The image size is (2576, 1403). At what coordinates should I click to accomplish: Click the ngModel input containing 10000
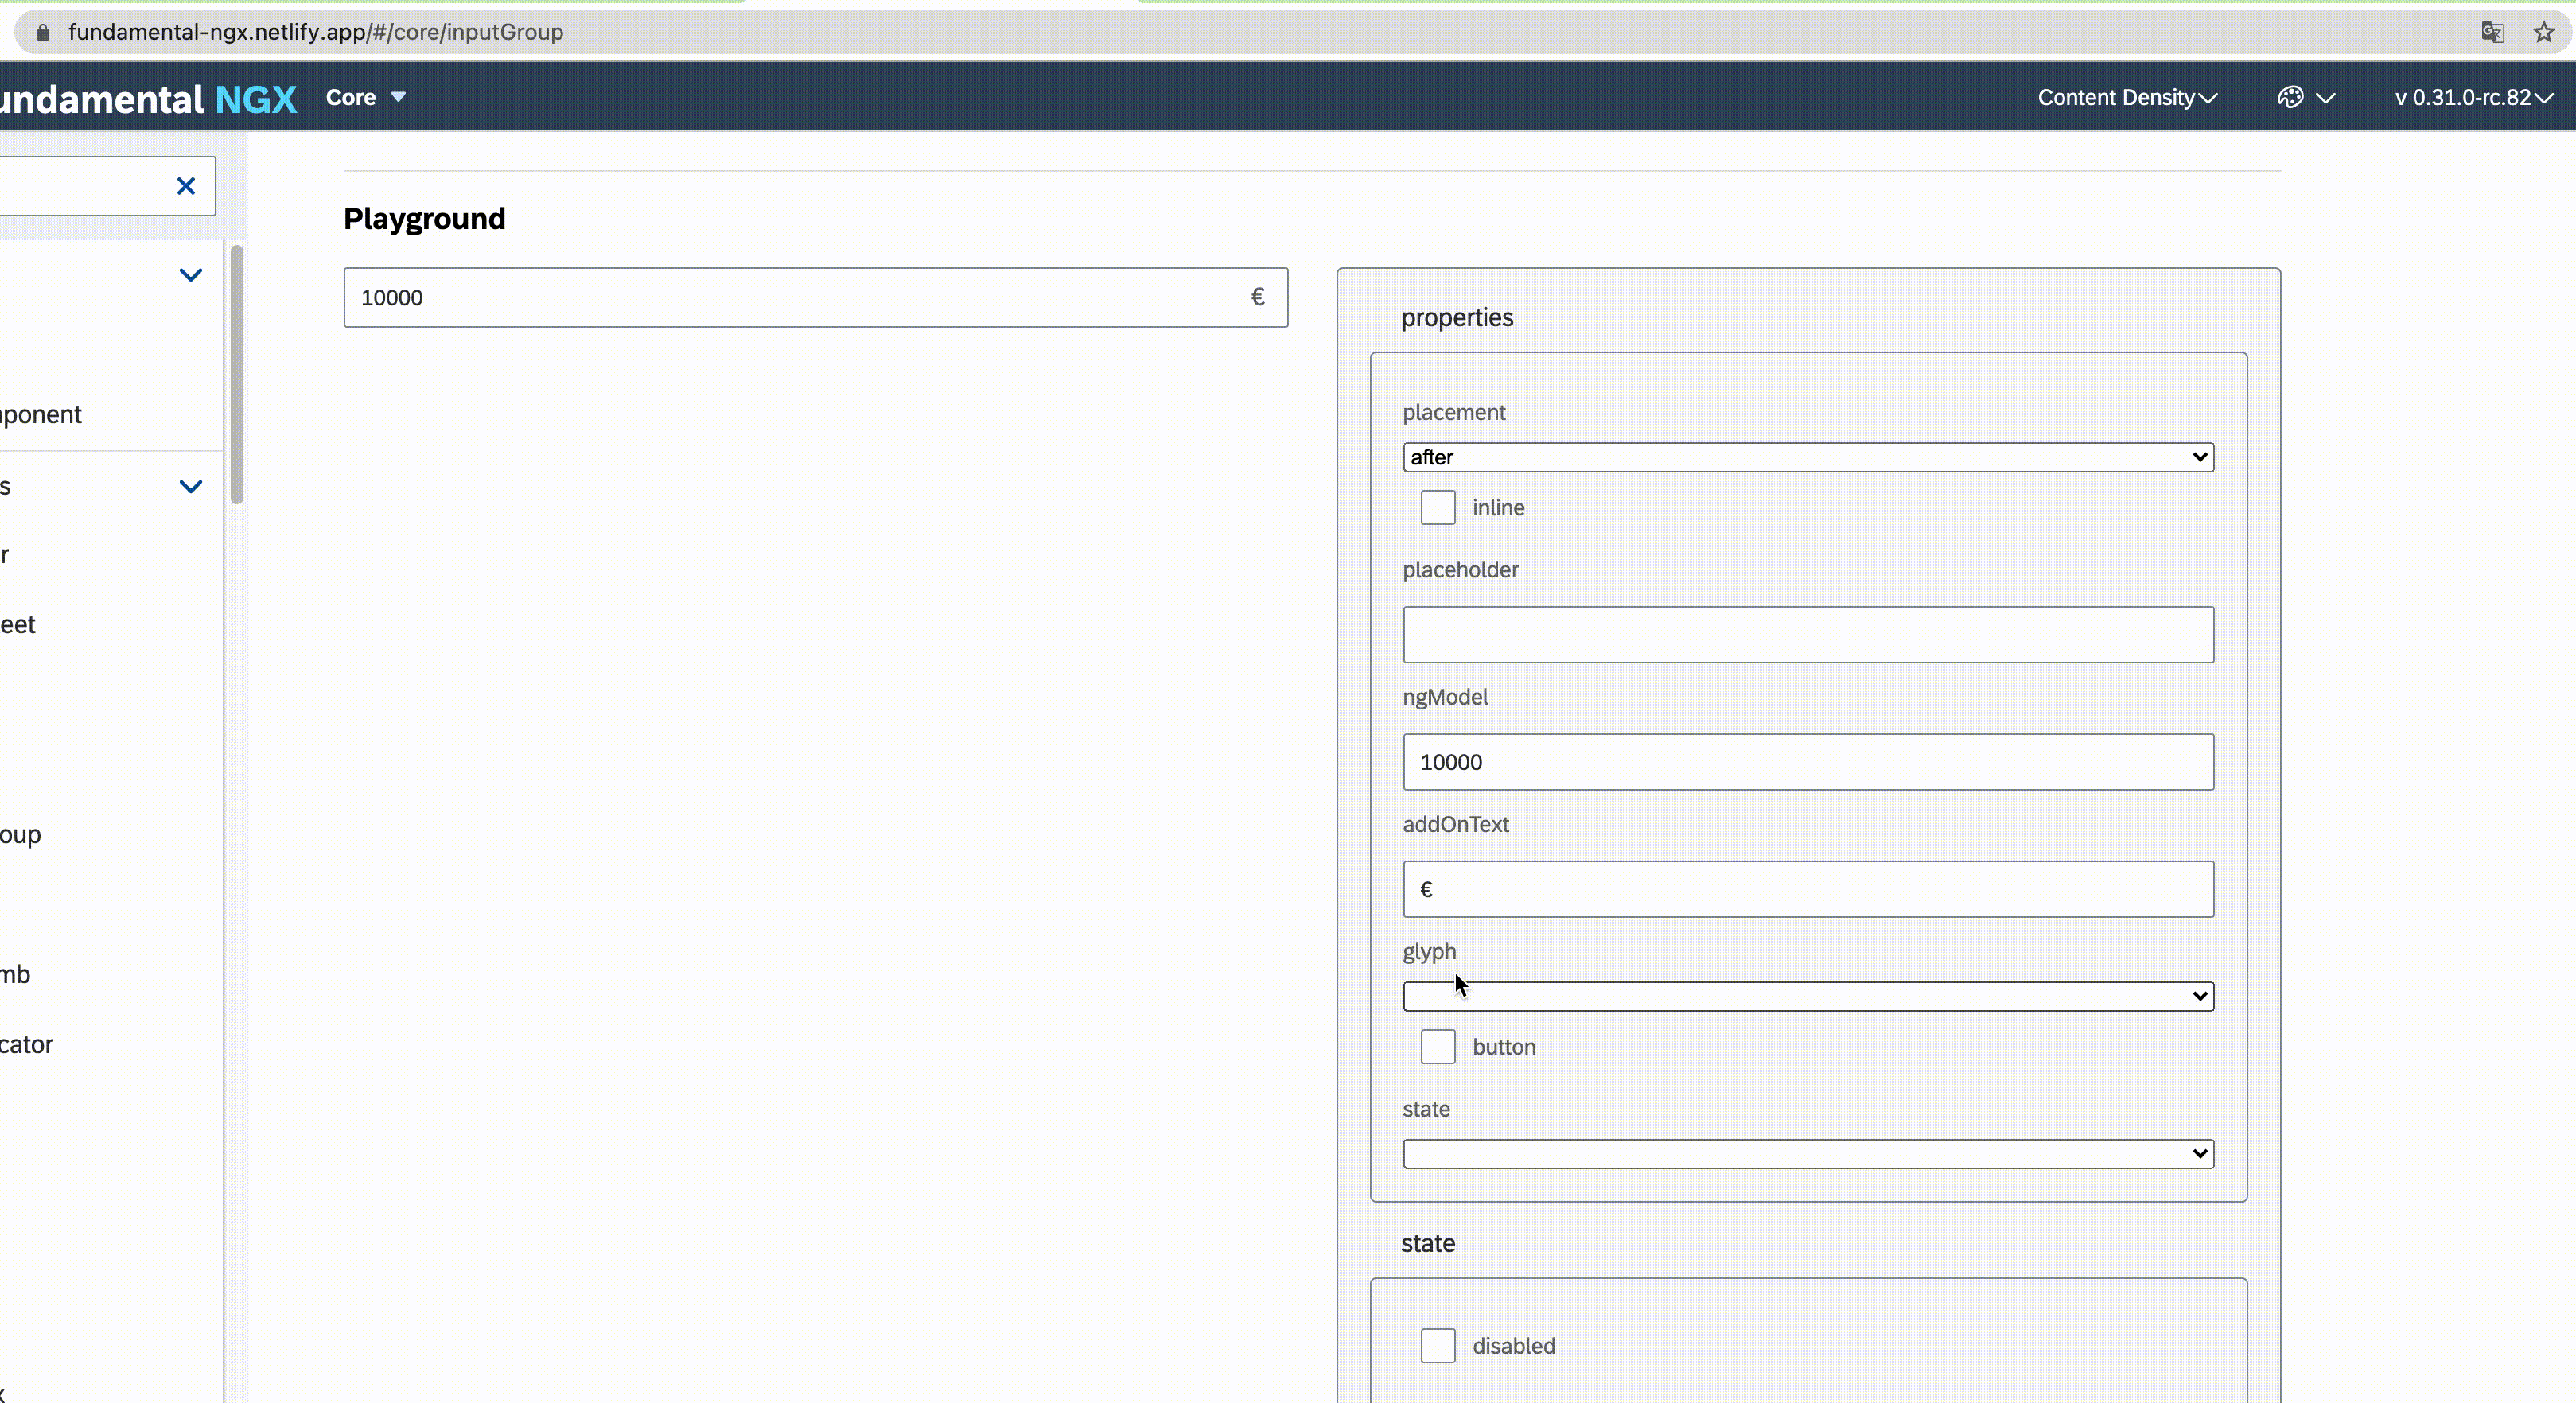click(x=1807, y=762)
